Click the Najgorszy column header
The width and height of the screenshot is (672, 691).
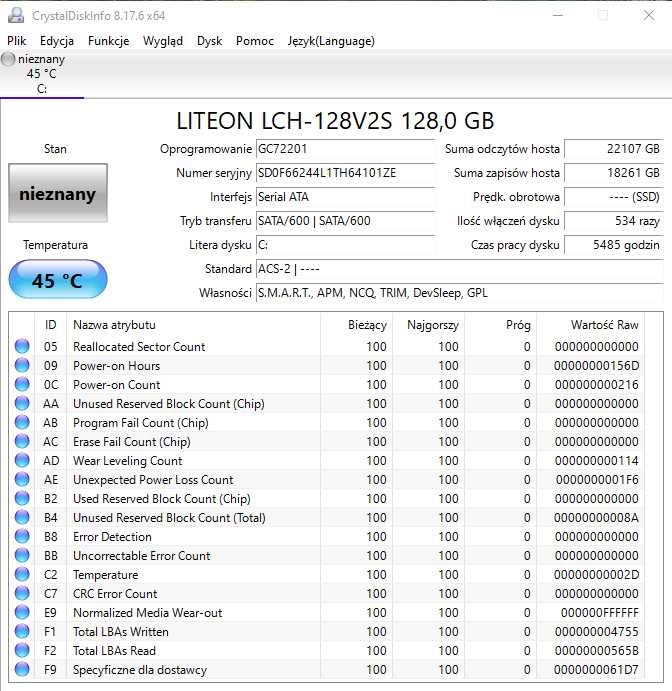[429, 325]
